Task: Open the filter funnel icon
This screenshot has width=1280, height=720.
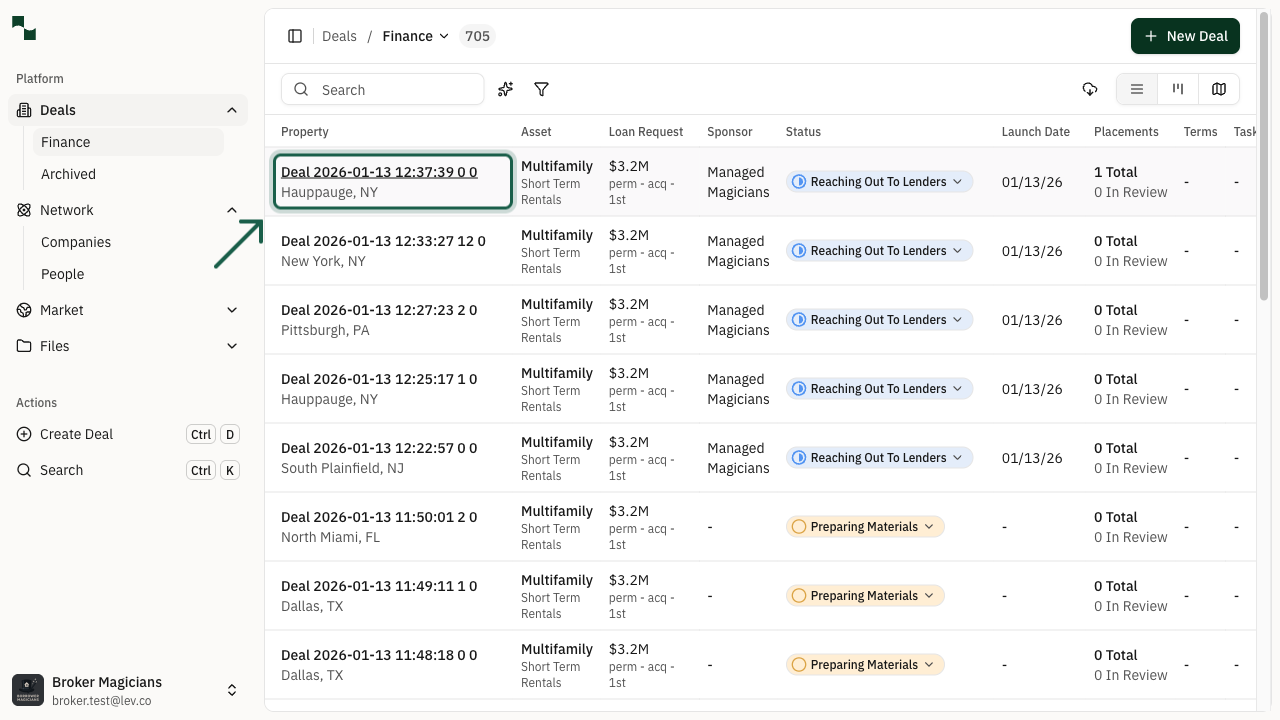Action: [541, 89]
